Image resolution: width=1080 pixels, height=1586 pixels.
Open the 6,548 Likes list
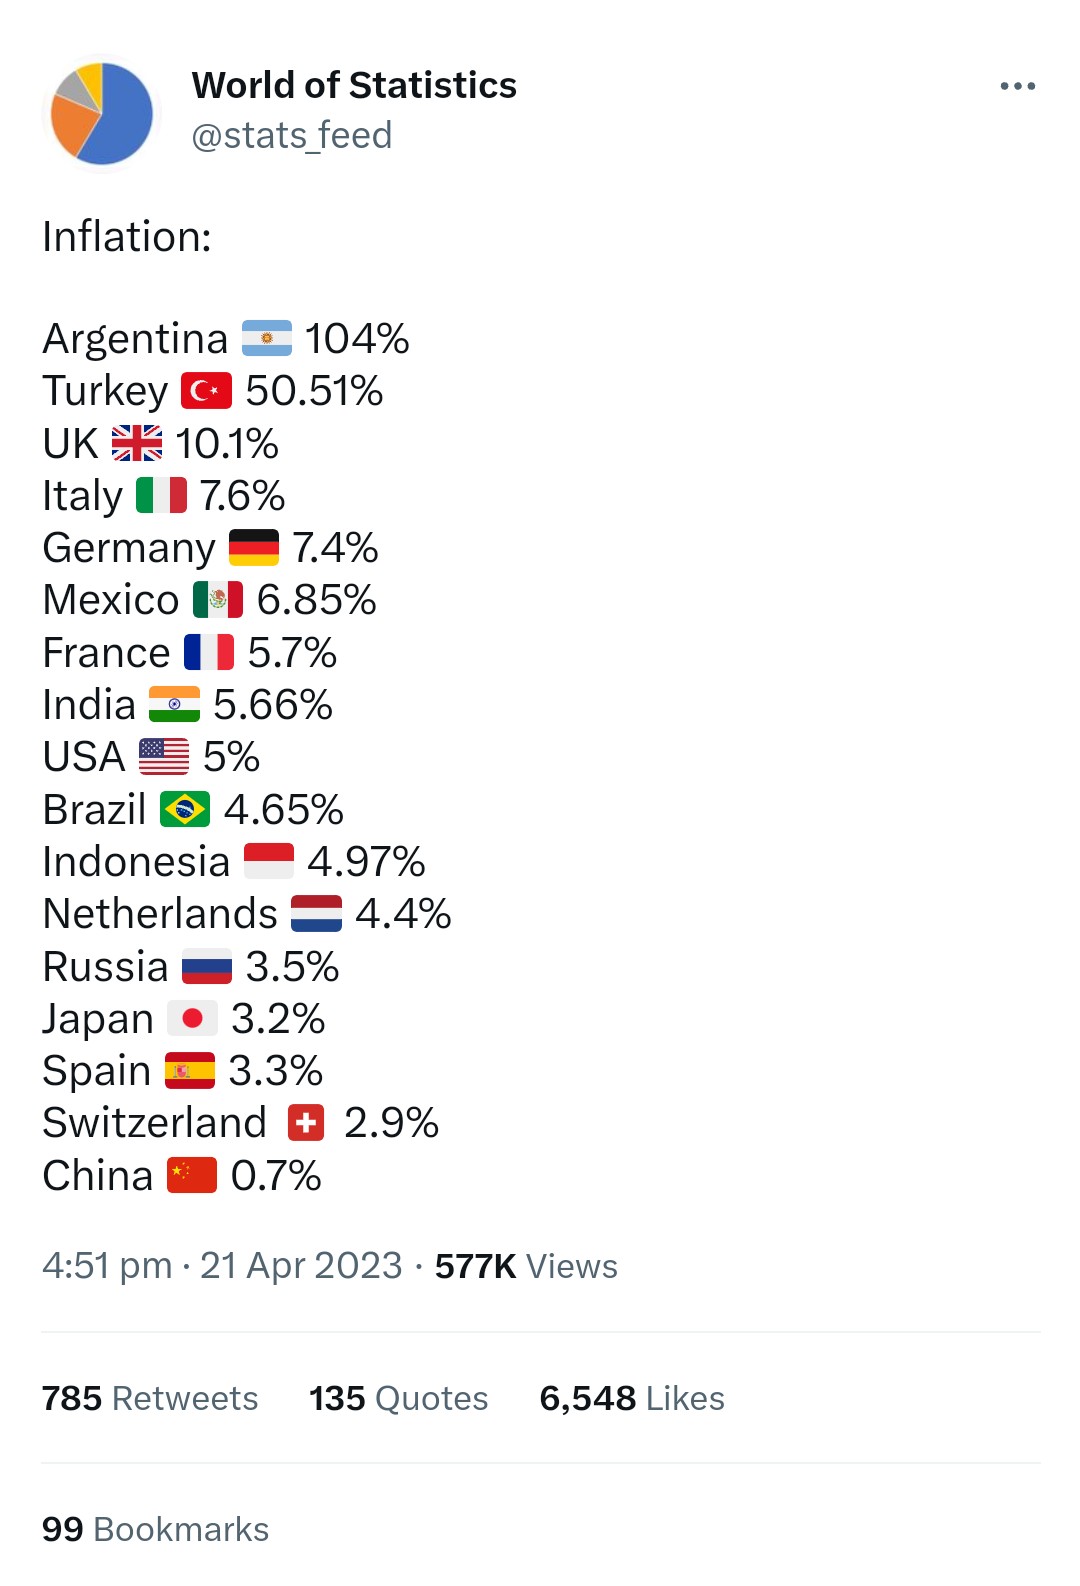632,1398
